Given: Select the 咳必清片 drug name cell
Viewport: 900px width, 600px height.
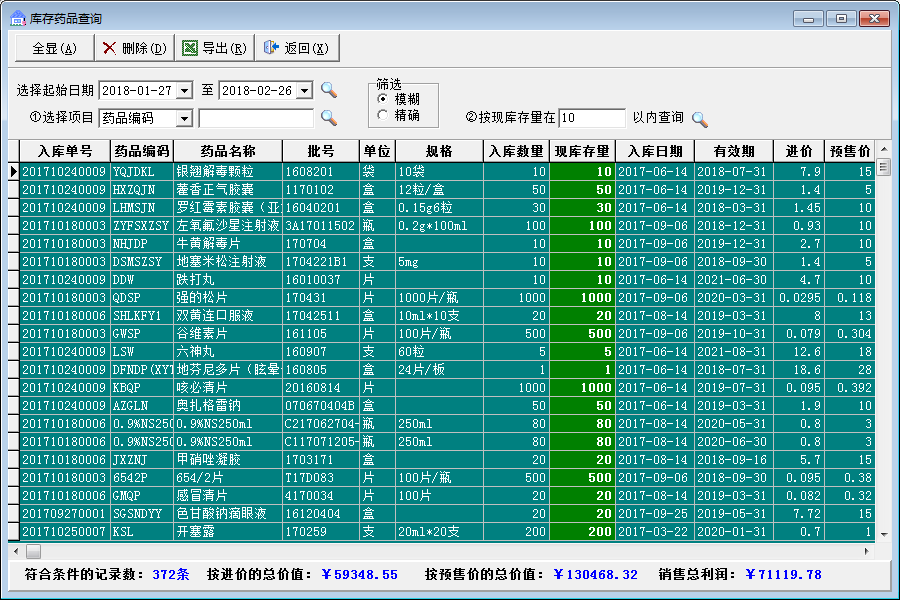Looking at the screenshot, I should coord(228,388).
